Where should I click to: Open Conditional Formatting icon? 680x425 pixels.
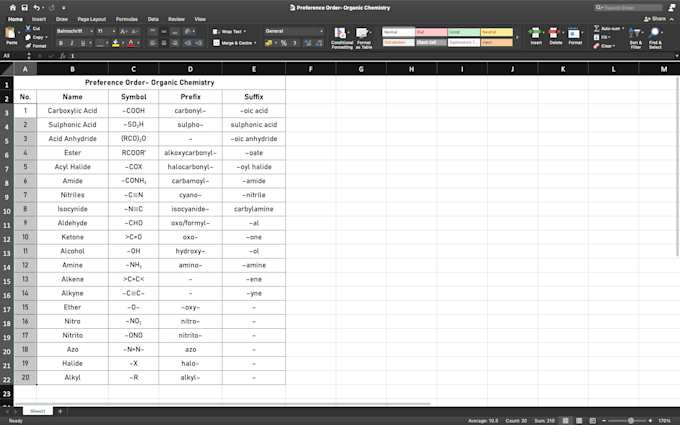pos(340,33)
